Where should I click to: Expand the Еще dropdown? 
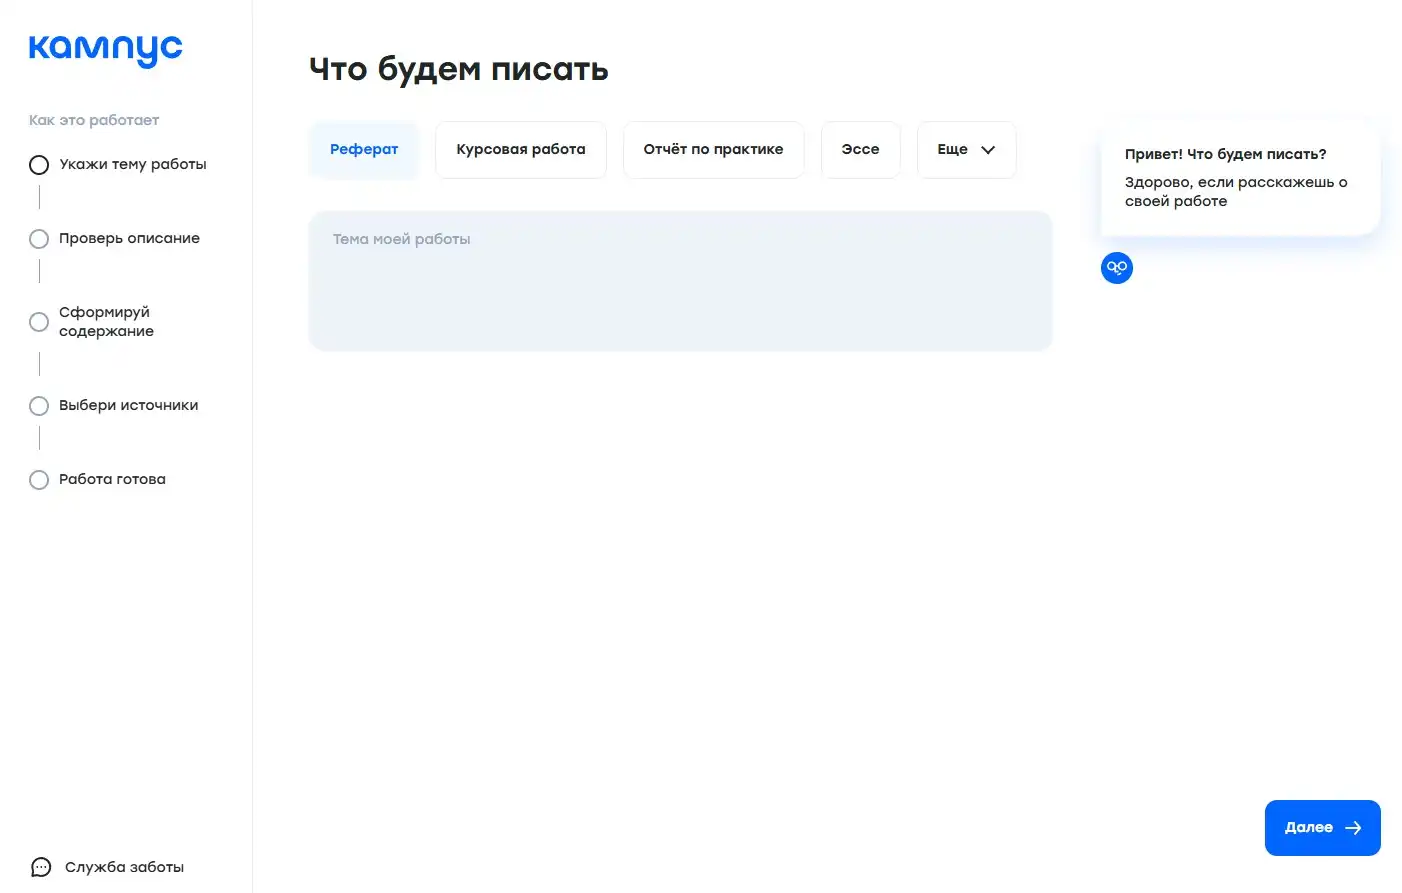pyautogui.click(x=966, y=150)
